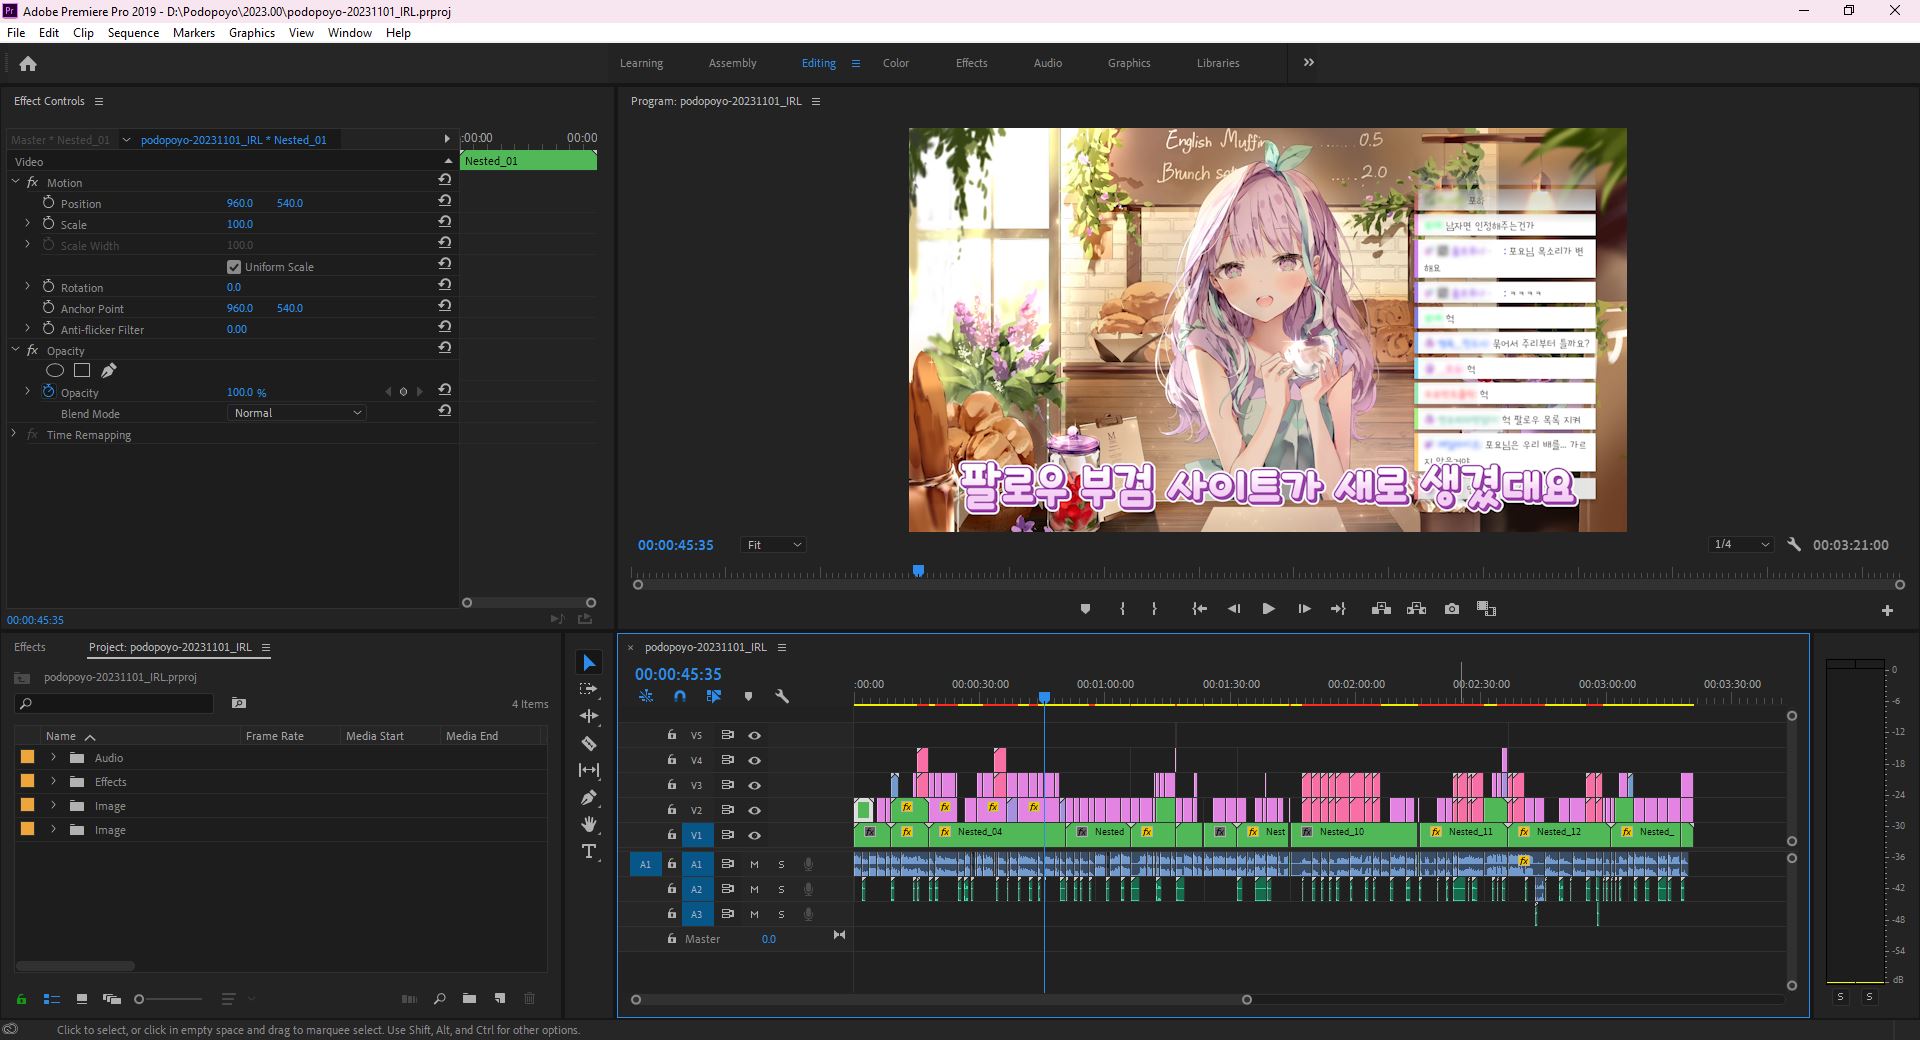This screenshot has width=1920, height=1040.
Task: Solo track A2
Action: (781, 889)
